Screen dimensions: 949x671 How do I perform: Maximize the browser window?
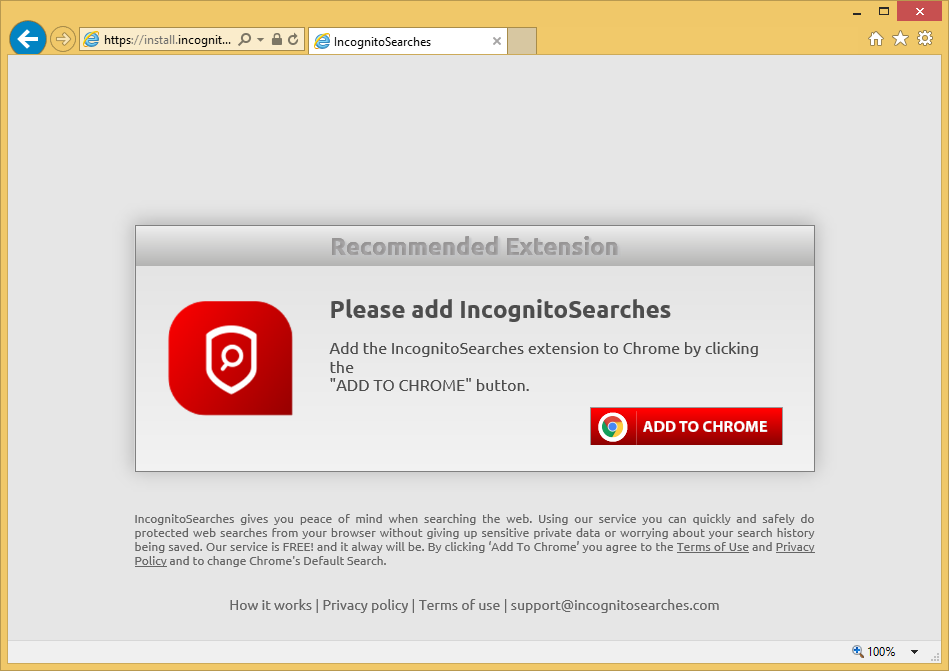point(884,11)
